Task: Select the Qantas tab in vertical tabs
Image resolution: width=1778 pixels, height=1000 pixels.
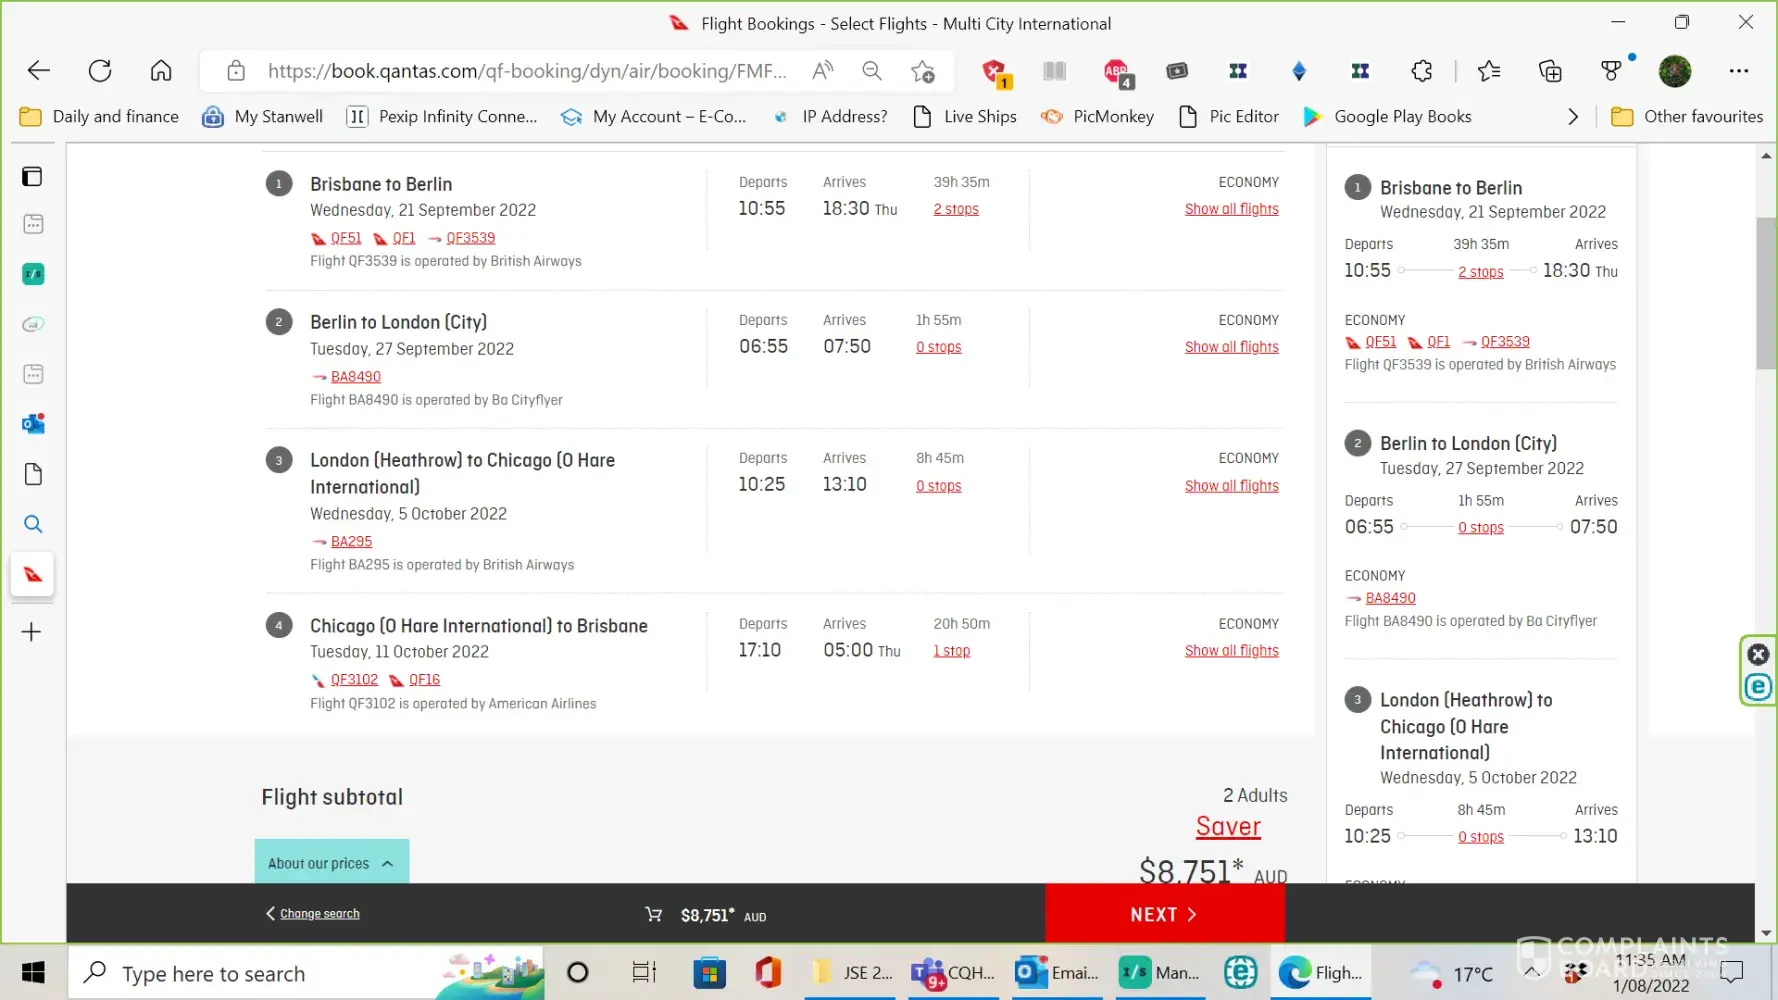Action: pos(33,575)
